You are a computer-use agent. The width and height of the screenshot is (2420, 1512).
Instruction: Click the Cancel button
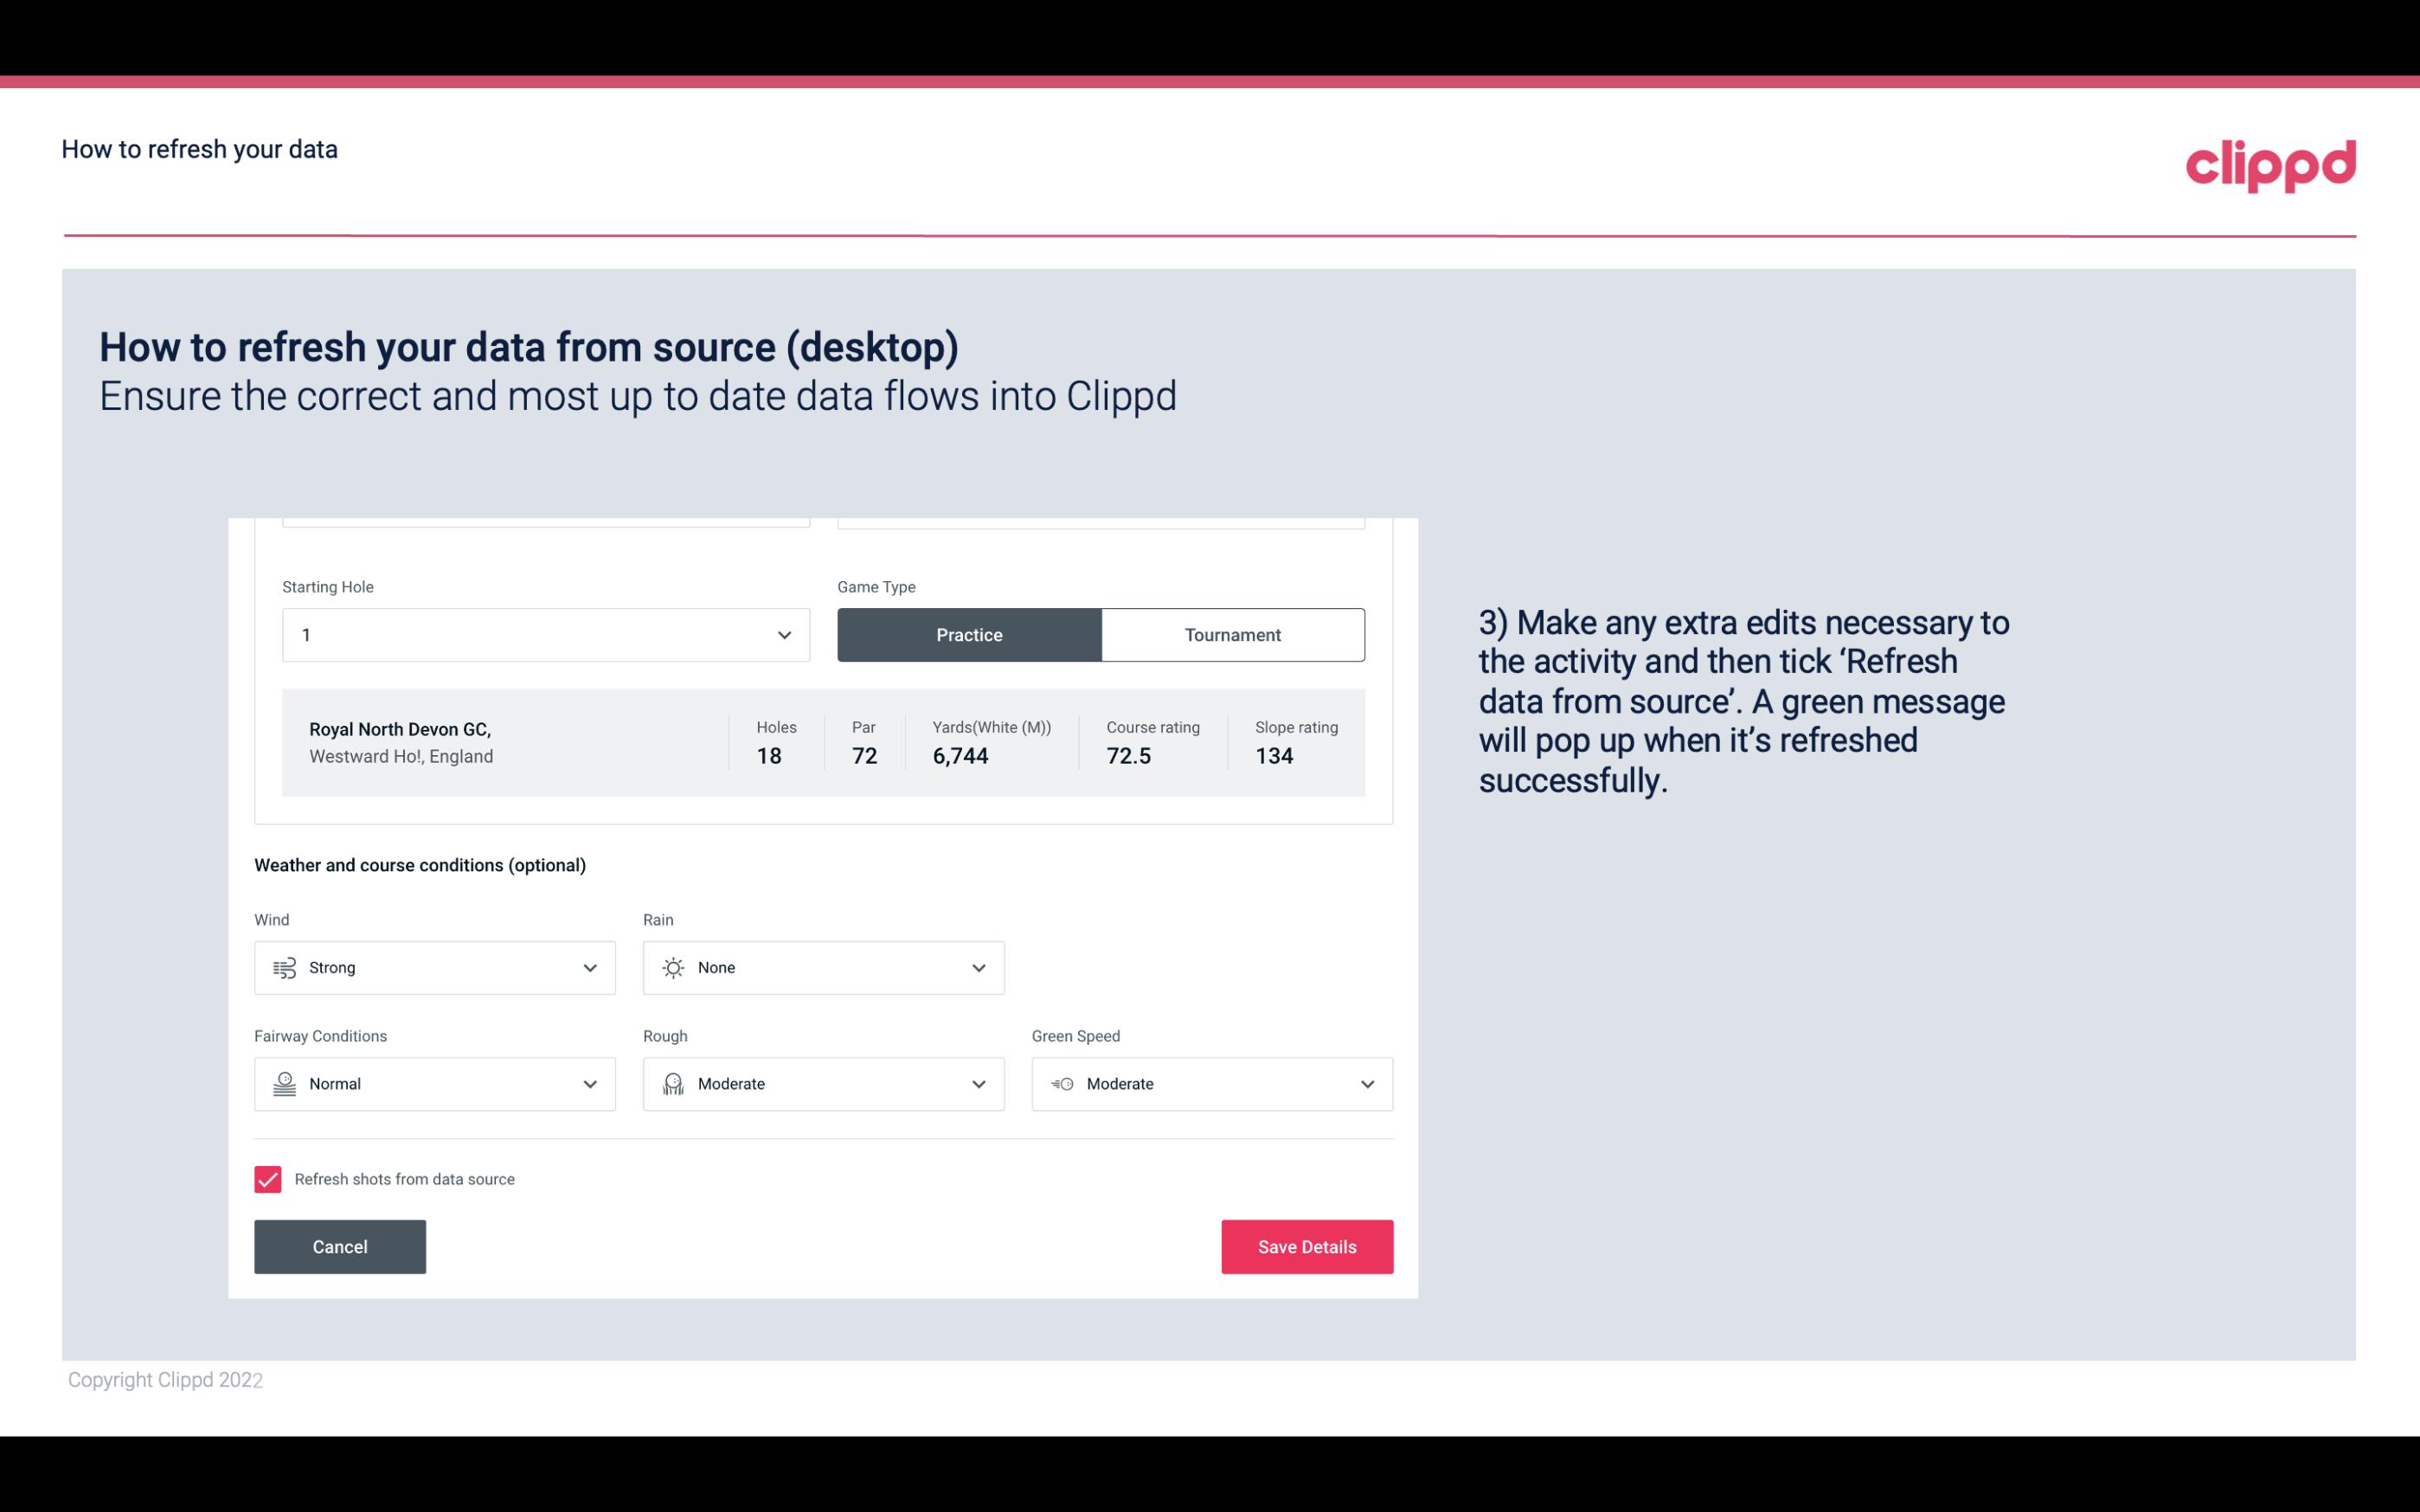pos(340,1246)
